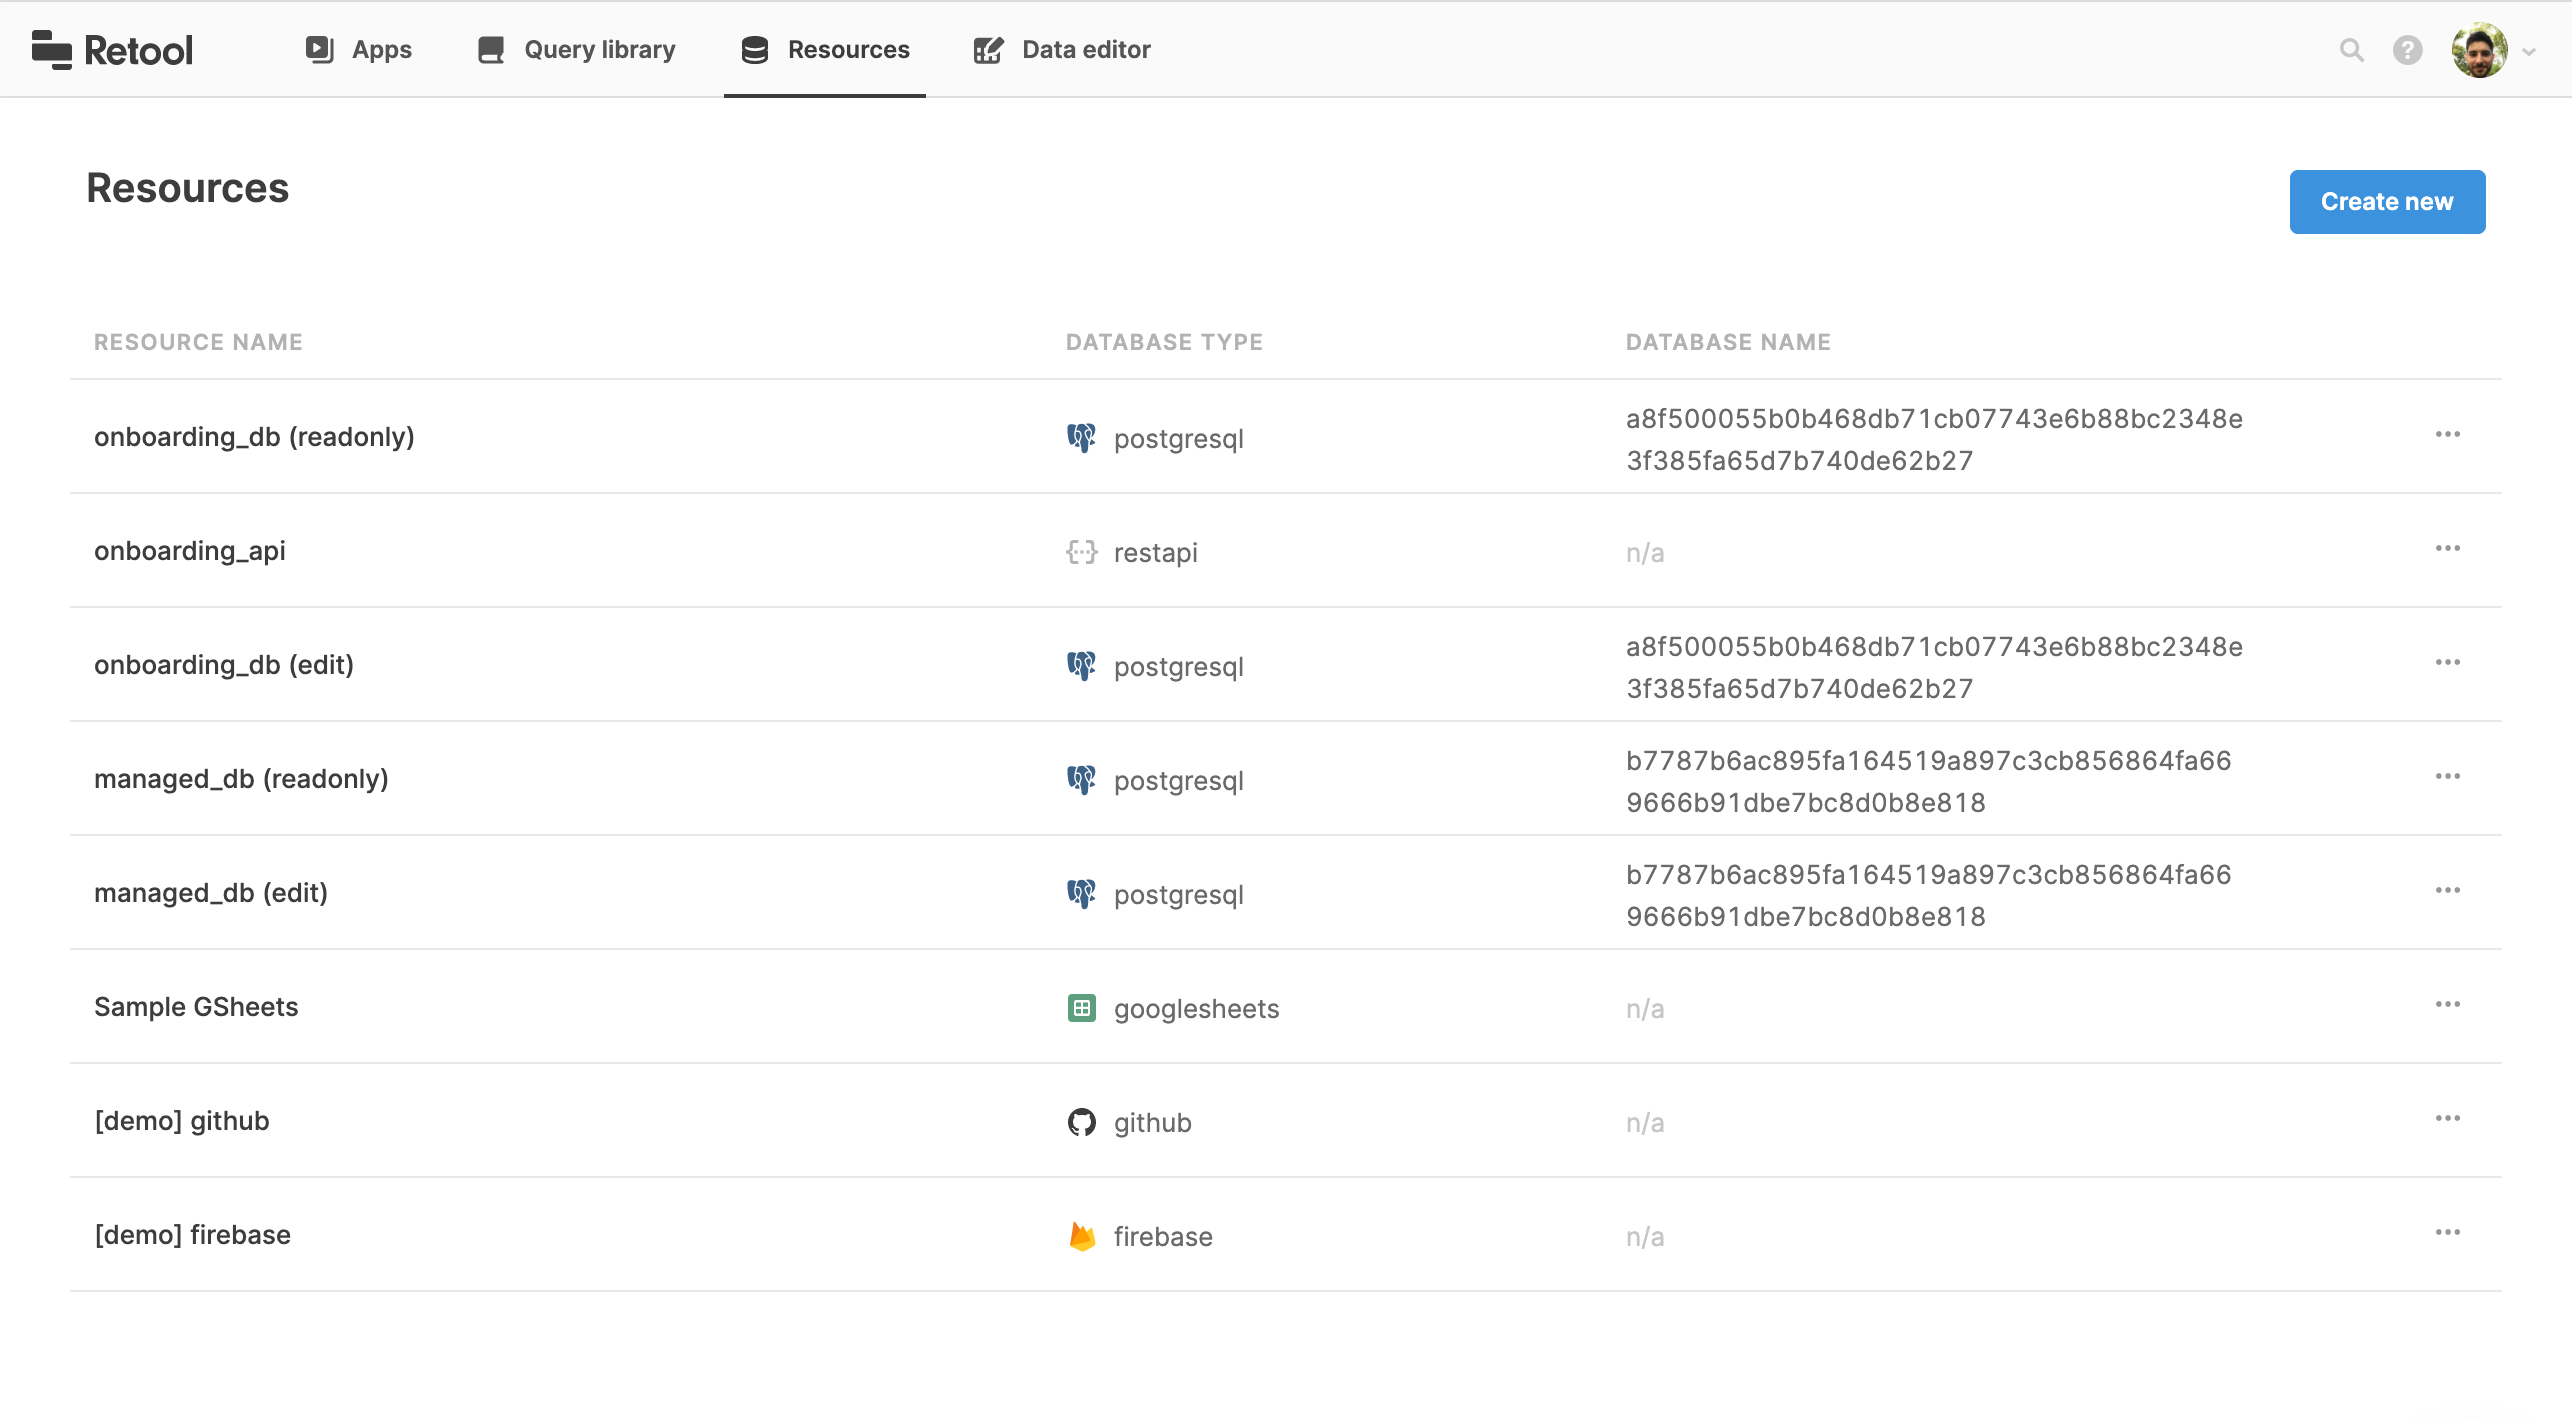Click the GitHub icon in demo github row

(1081, 1122)
